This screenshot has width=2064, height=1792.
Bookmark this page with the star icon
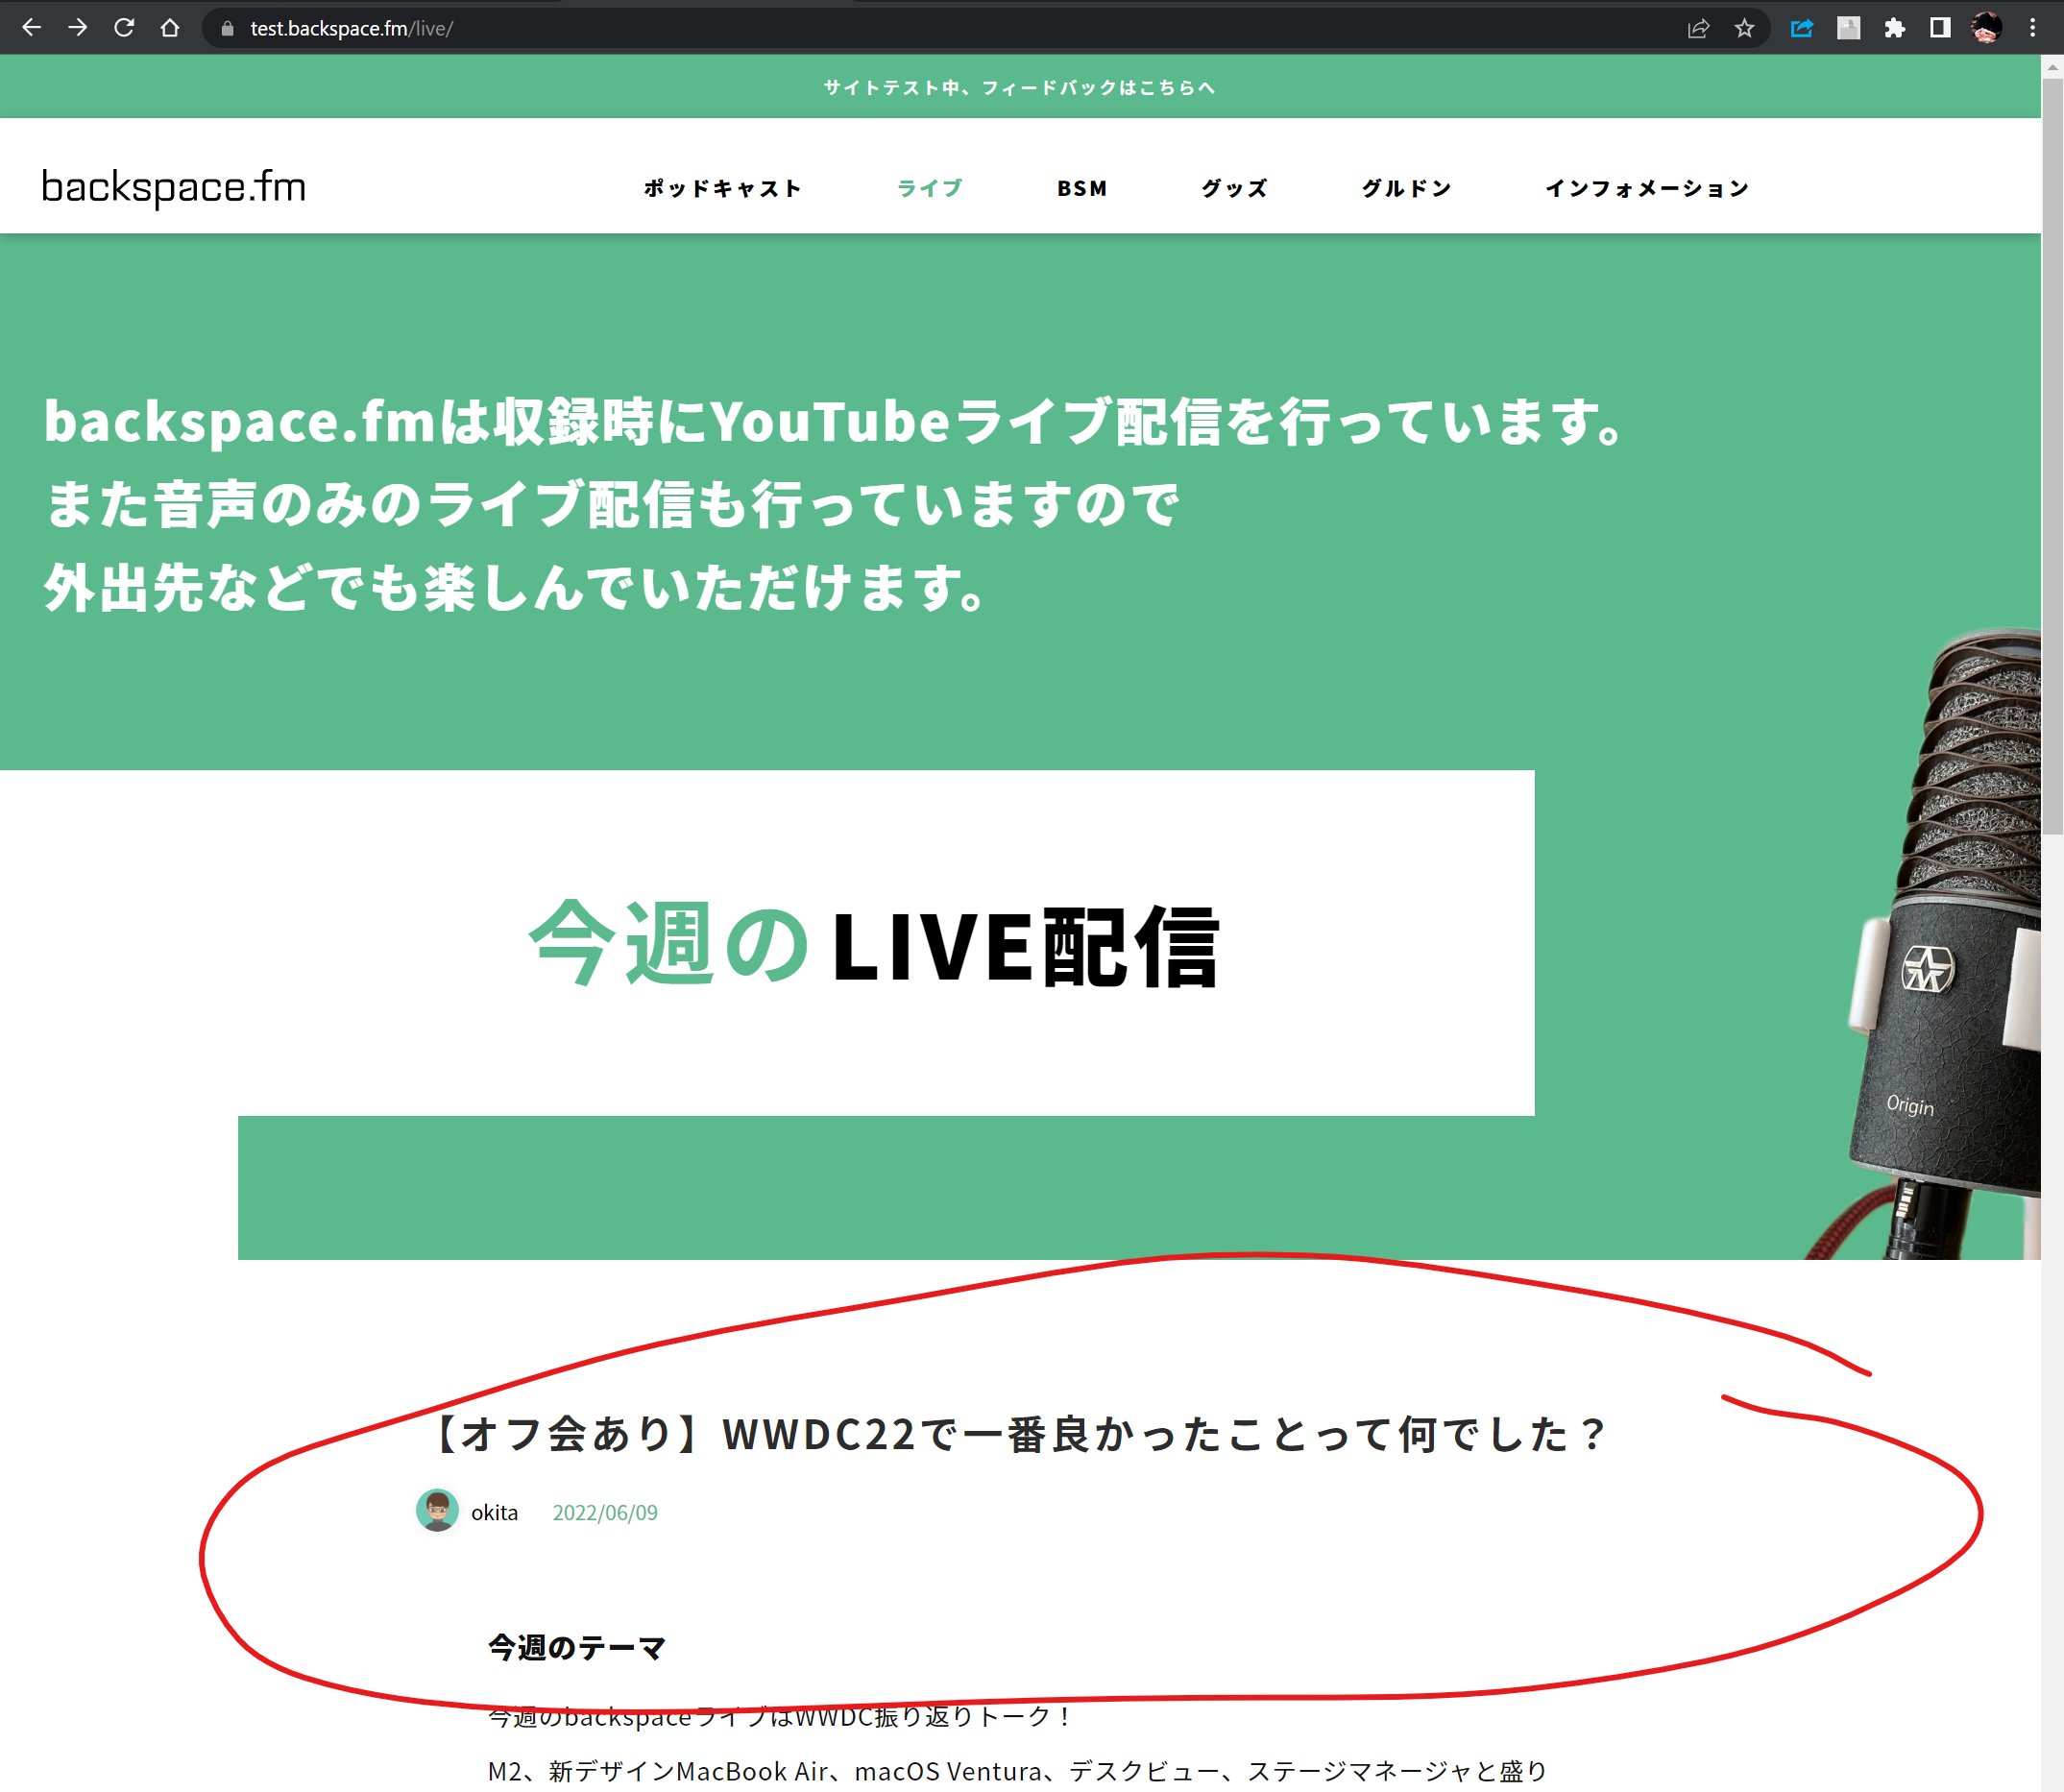1745,28
